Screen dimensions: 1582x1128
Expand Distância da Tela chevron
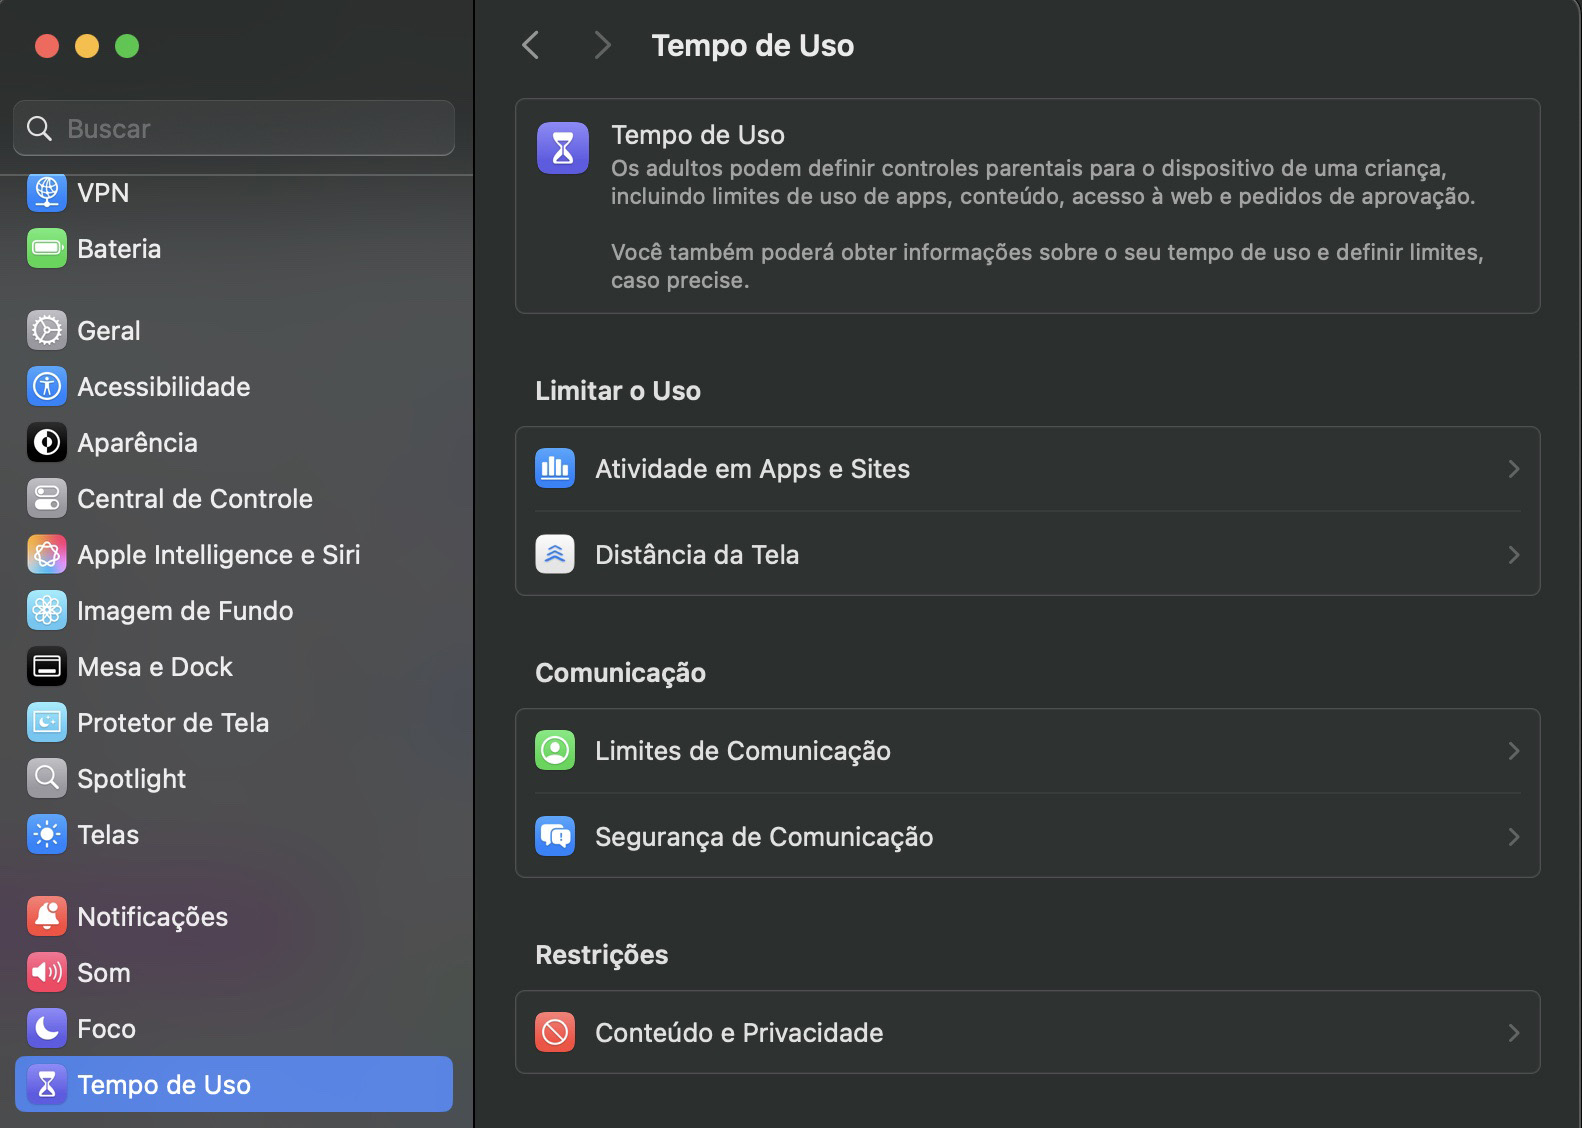click(x=1513, y=555)
